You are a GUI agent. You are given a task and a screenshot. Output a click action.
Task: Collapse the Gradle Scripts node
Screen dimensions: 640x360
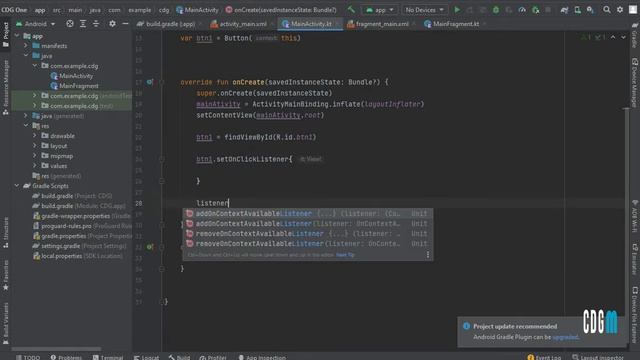[x=17, y=186]
